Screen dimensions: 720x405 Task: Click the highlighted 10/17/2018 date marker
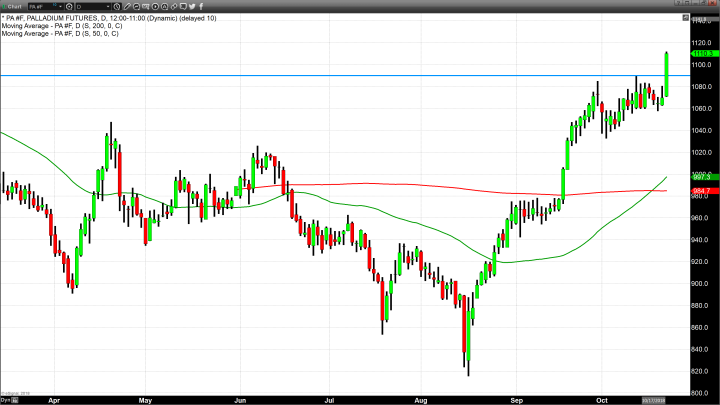tap(653, 400)
